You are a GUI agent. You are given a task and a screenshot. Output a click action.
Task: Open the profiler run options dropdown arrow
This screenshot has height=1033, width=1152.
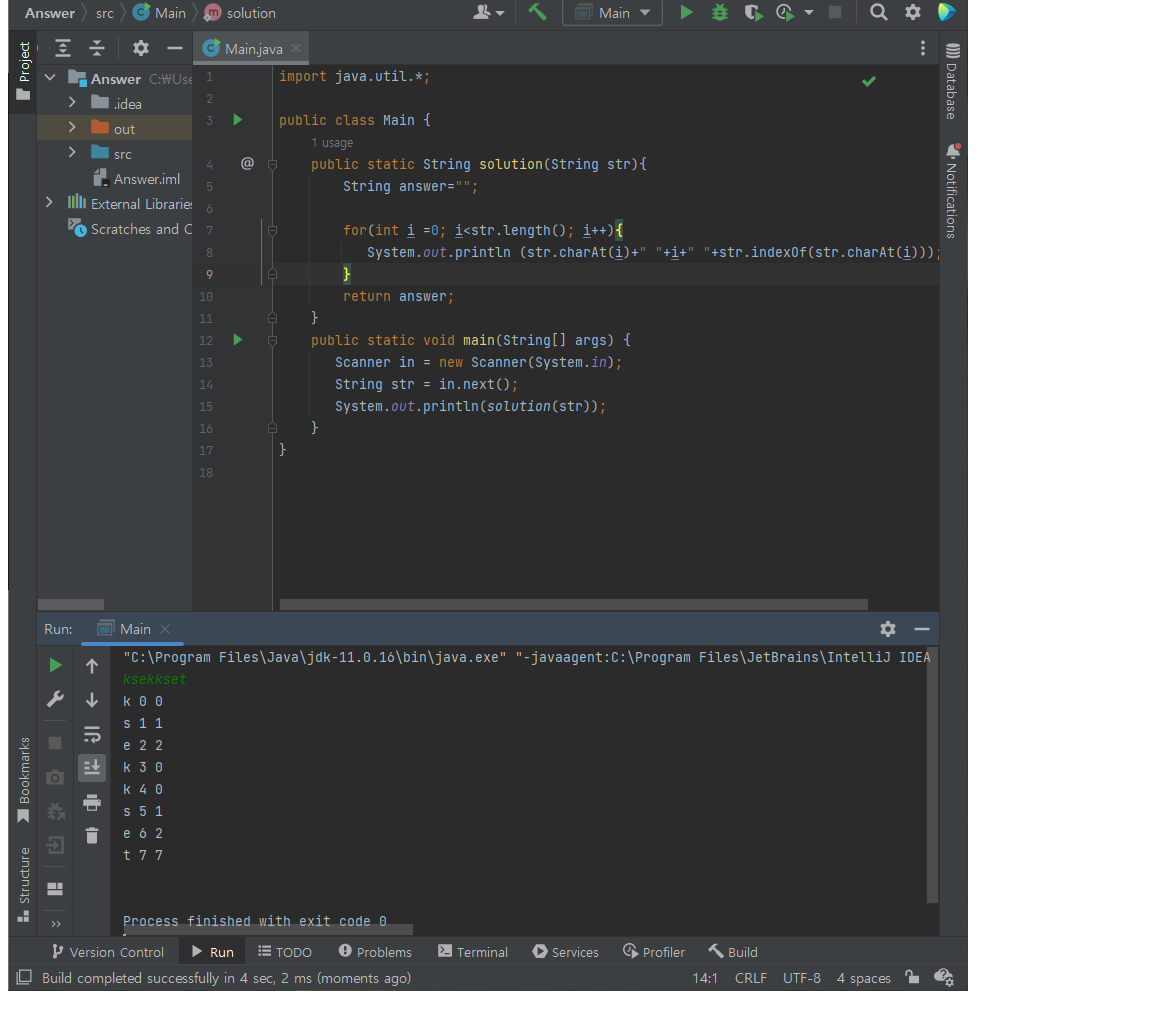point(809,12)
